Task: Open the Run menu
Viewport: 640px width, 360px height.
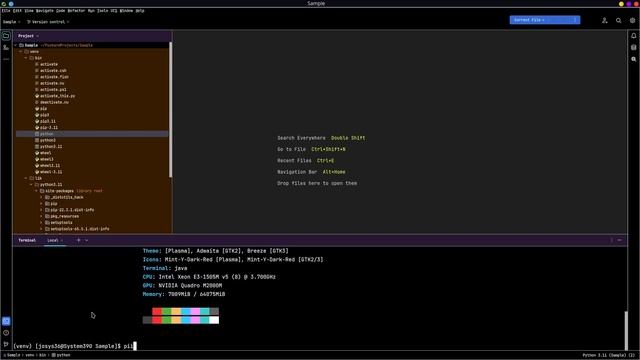Action: point(91,11)
